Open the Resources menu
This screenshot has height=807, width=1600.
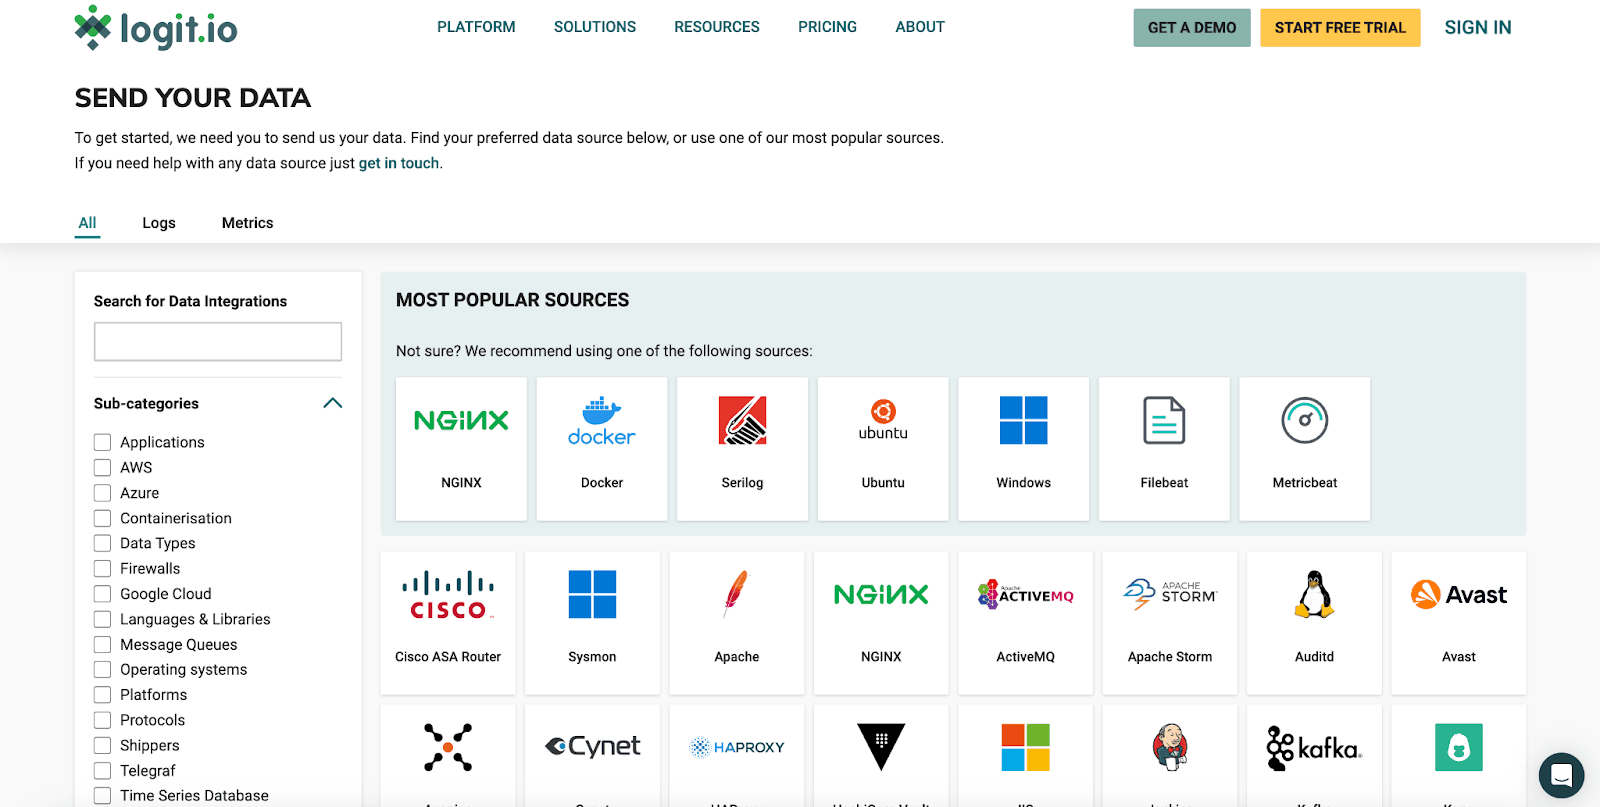coord(717,27)
